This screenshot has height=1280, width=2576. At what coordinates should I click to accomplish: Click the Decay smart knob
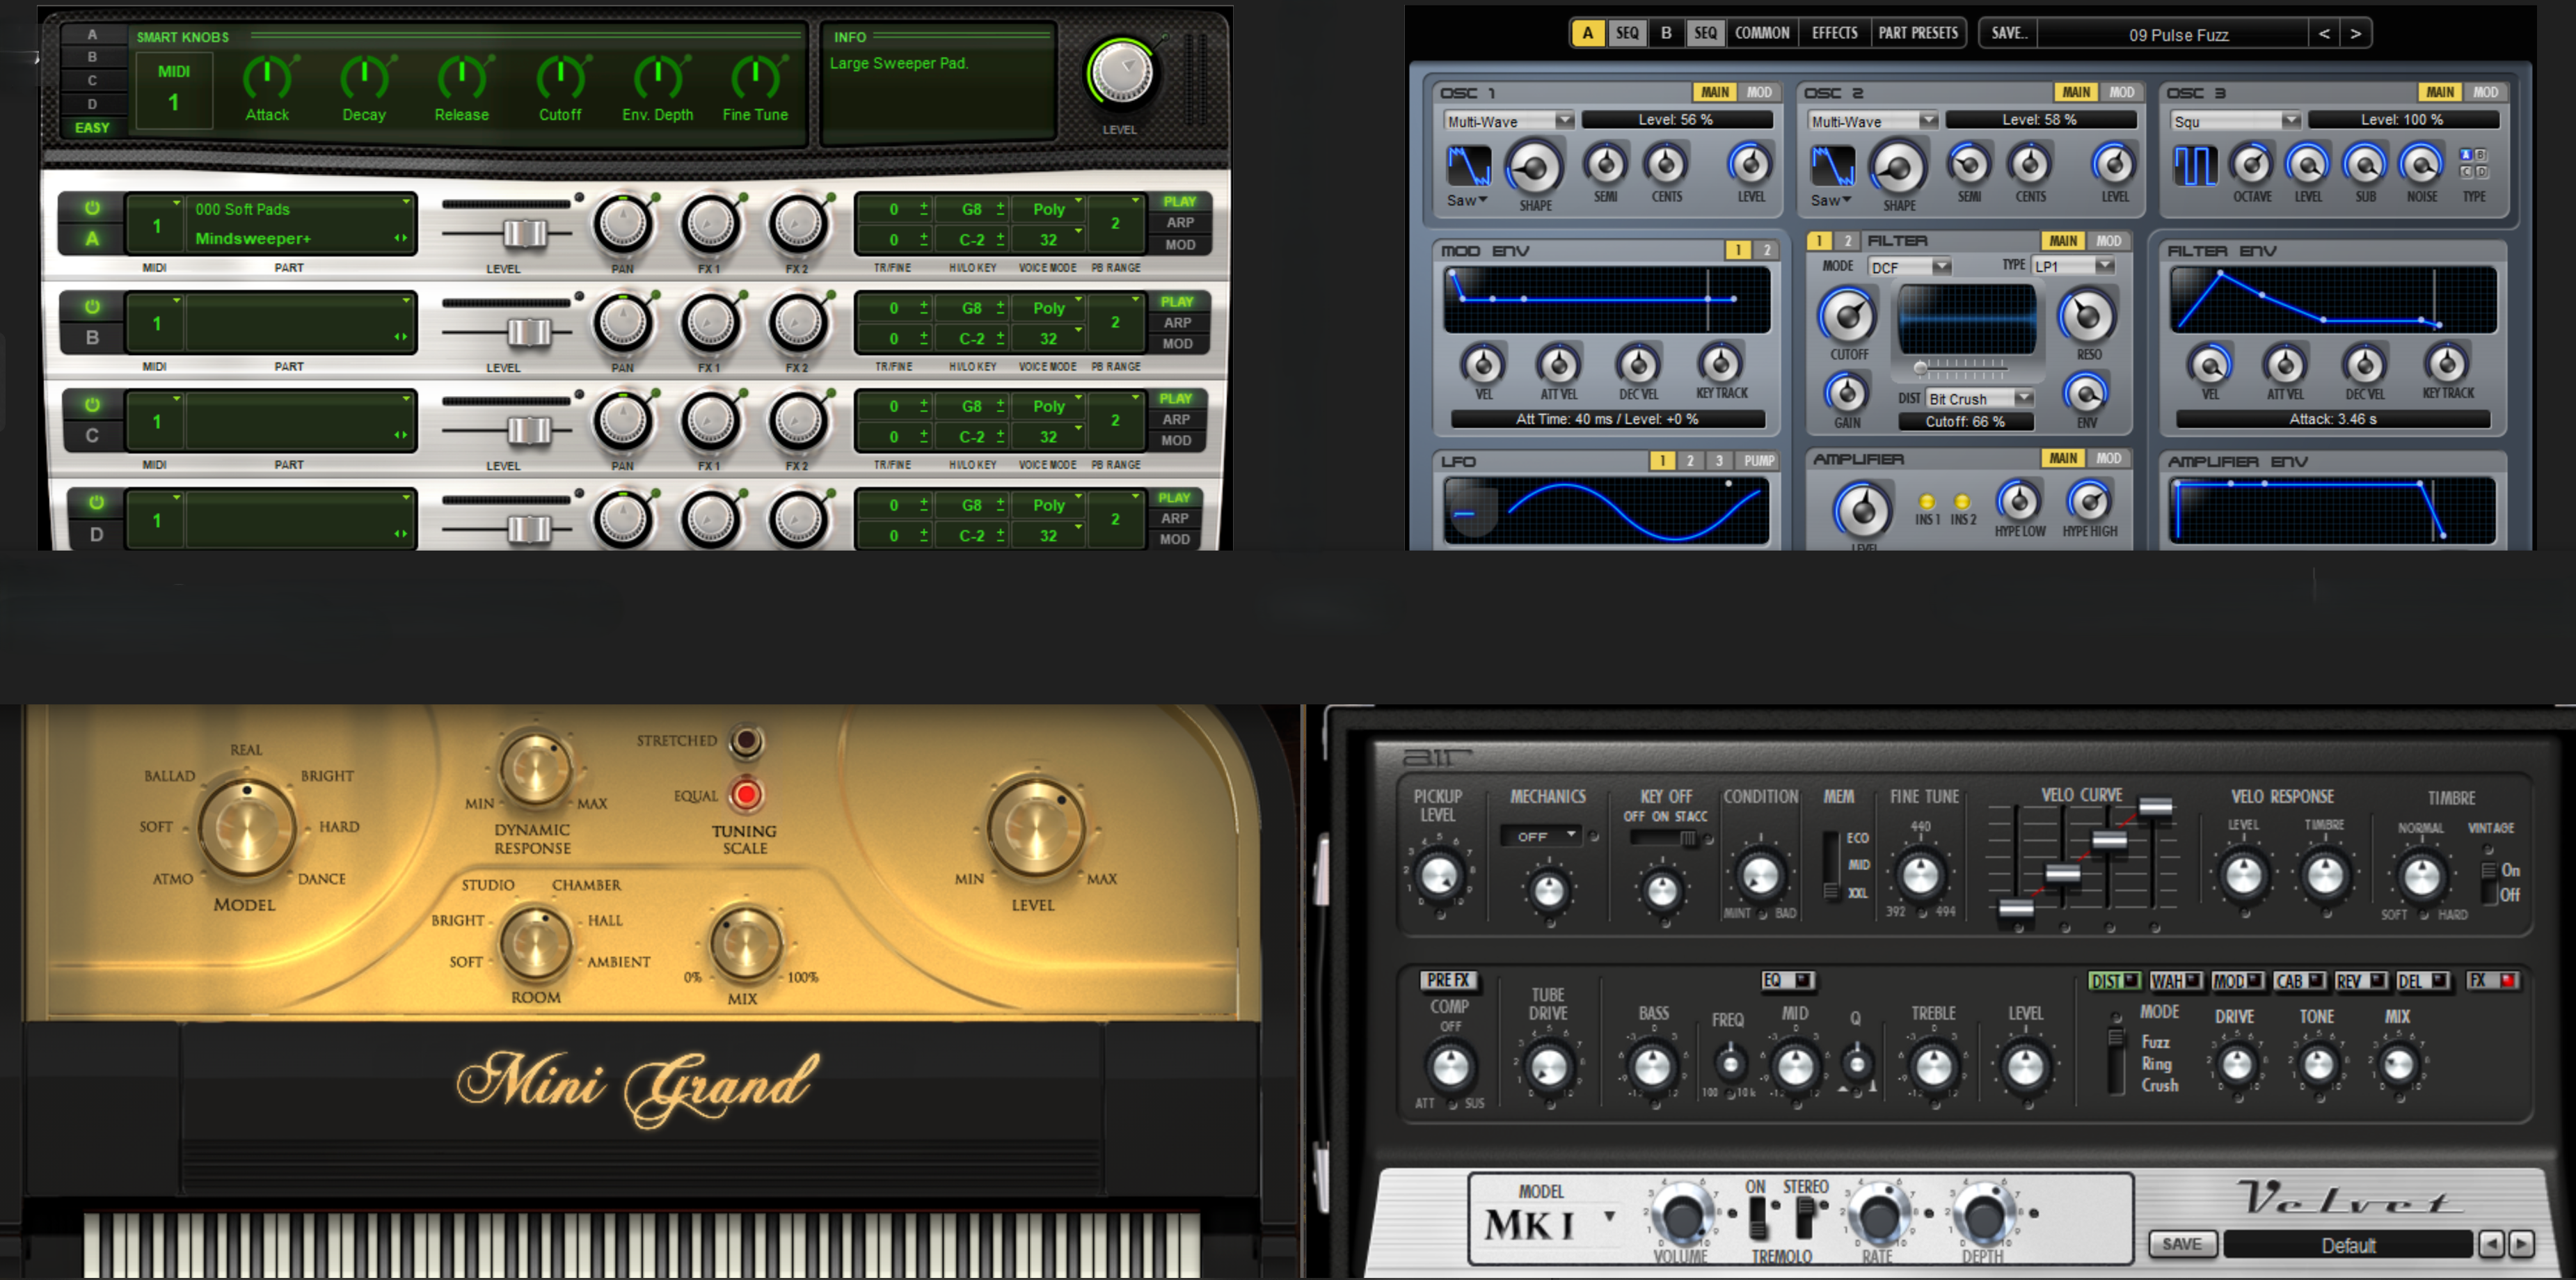pyautogui.click(x=364, y=78)
